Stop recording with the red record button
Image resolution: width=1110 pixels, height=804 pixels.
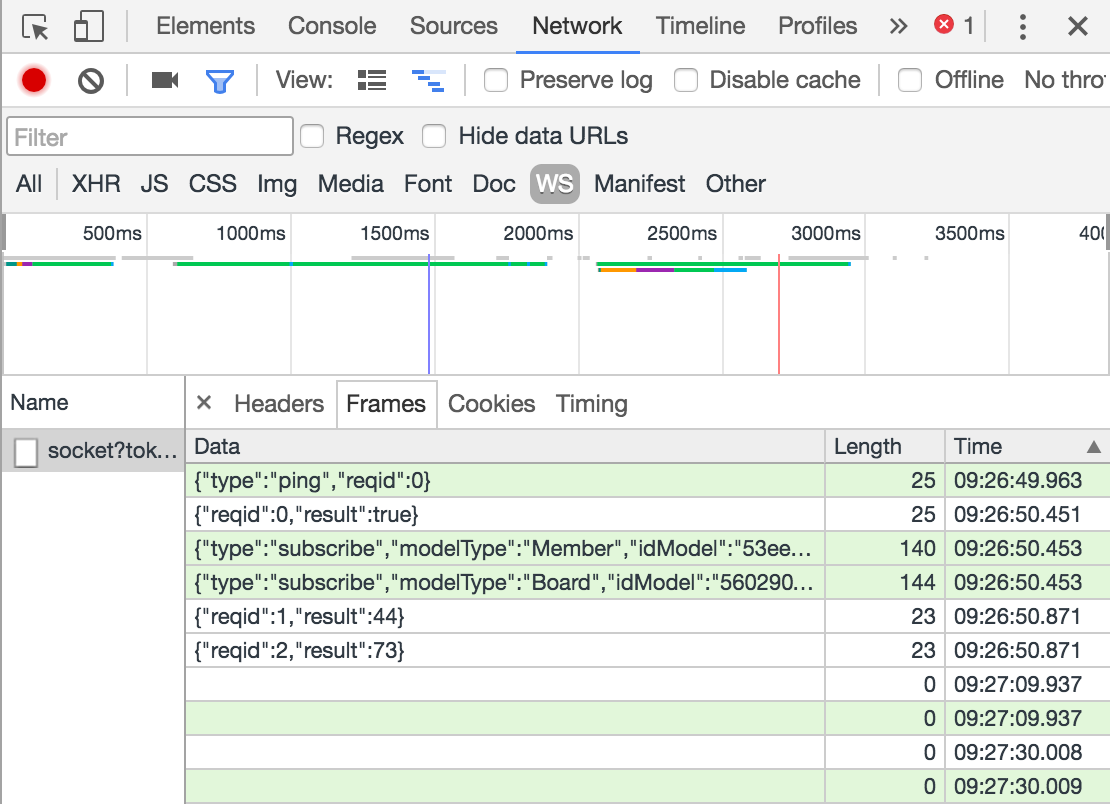[x=34, y=80]
